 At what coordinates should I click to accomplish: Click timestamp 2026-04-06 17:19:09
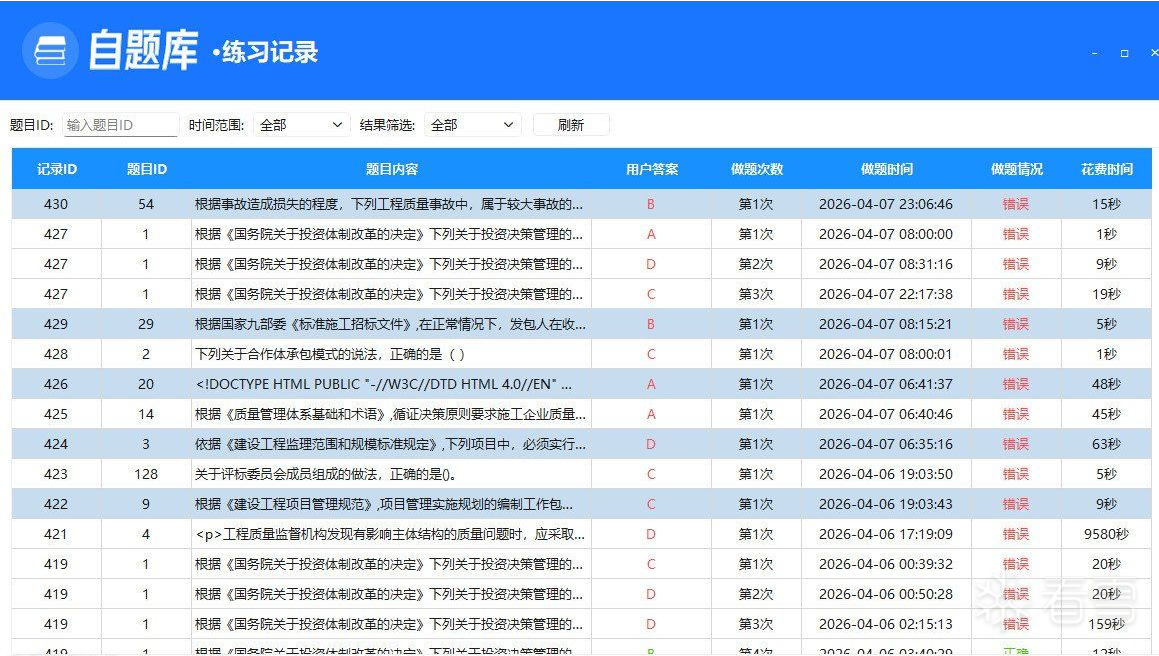(x=886, y=534)
